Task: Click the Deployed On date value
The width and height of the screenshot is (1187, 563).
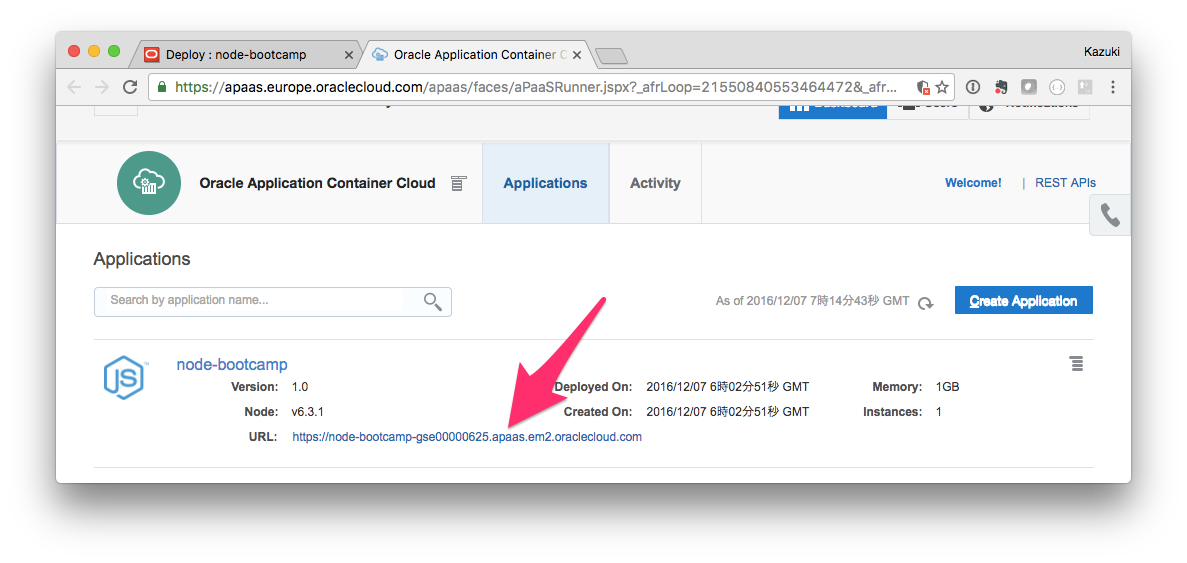Action: pyautogui.click(x=727, y=387)
